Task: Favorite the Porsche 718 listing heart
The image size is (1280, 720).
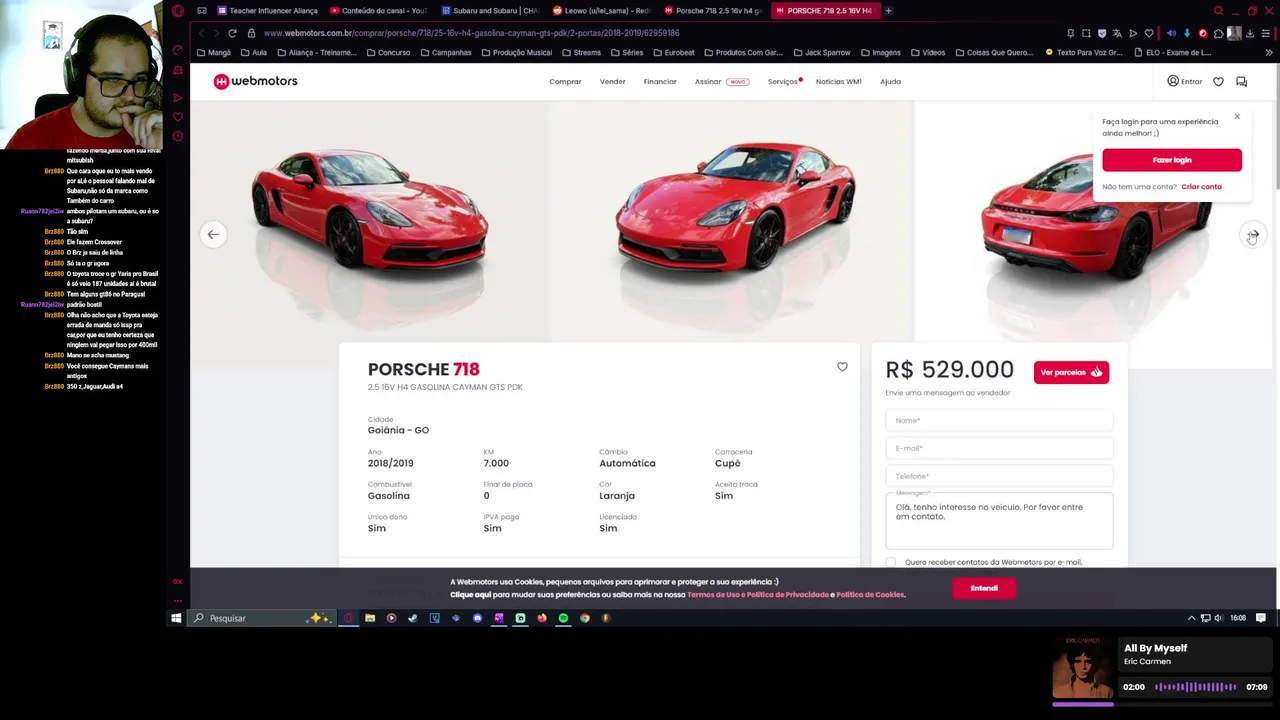Action: tap(842, 367)
